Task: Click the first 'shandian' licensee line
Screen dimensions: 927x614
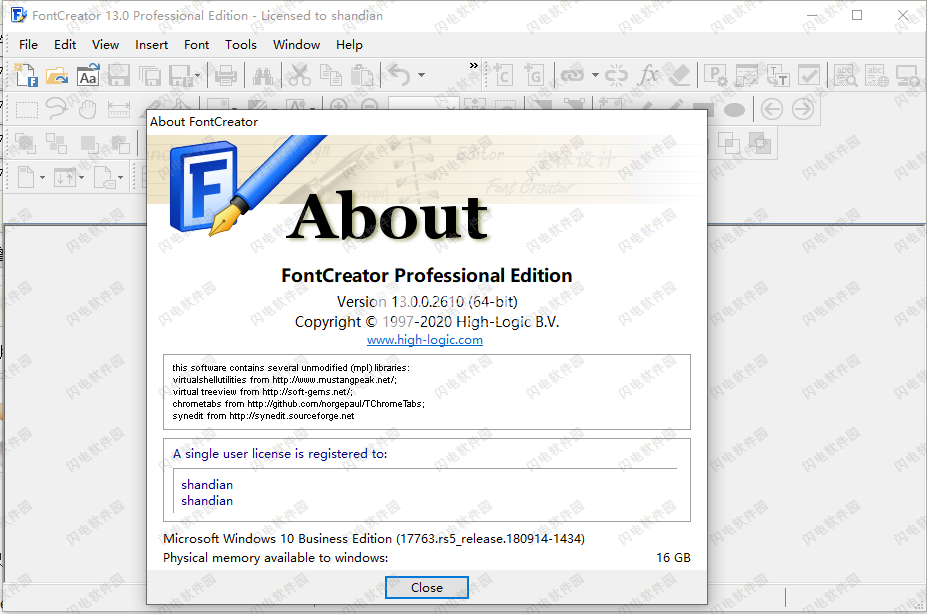Action: tap(207, 485)
